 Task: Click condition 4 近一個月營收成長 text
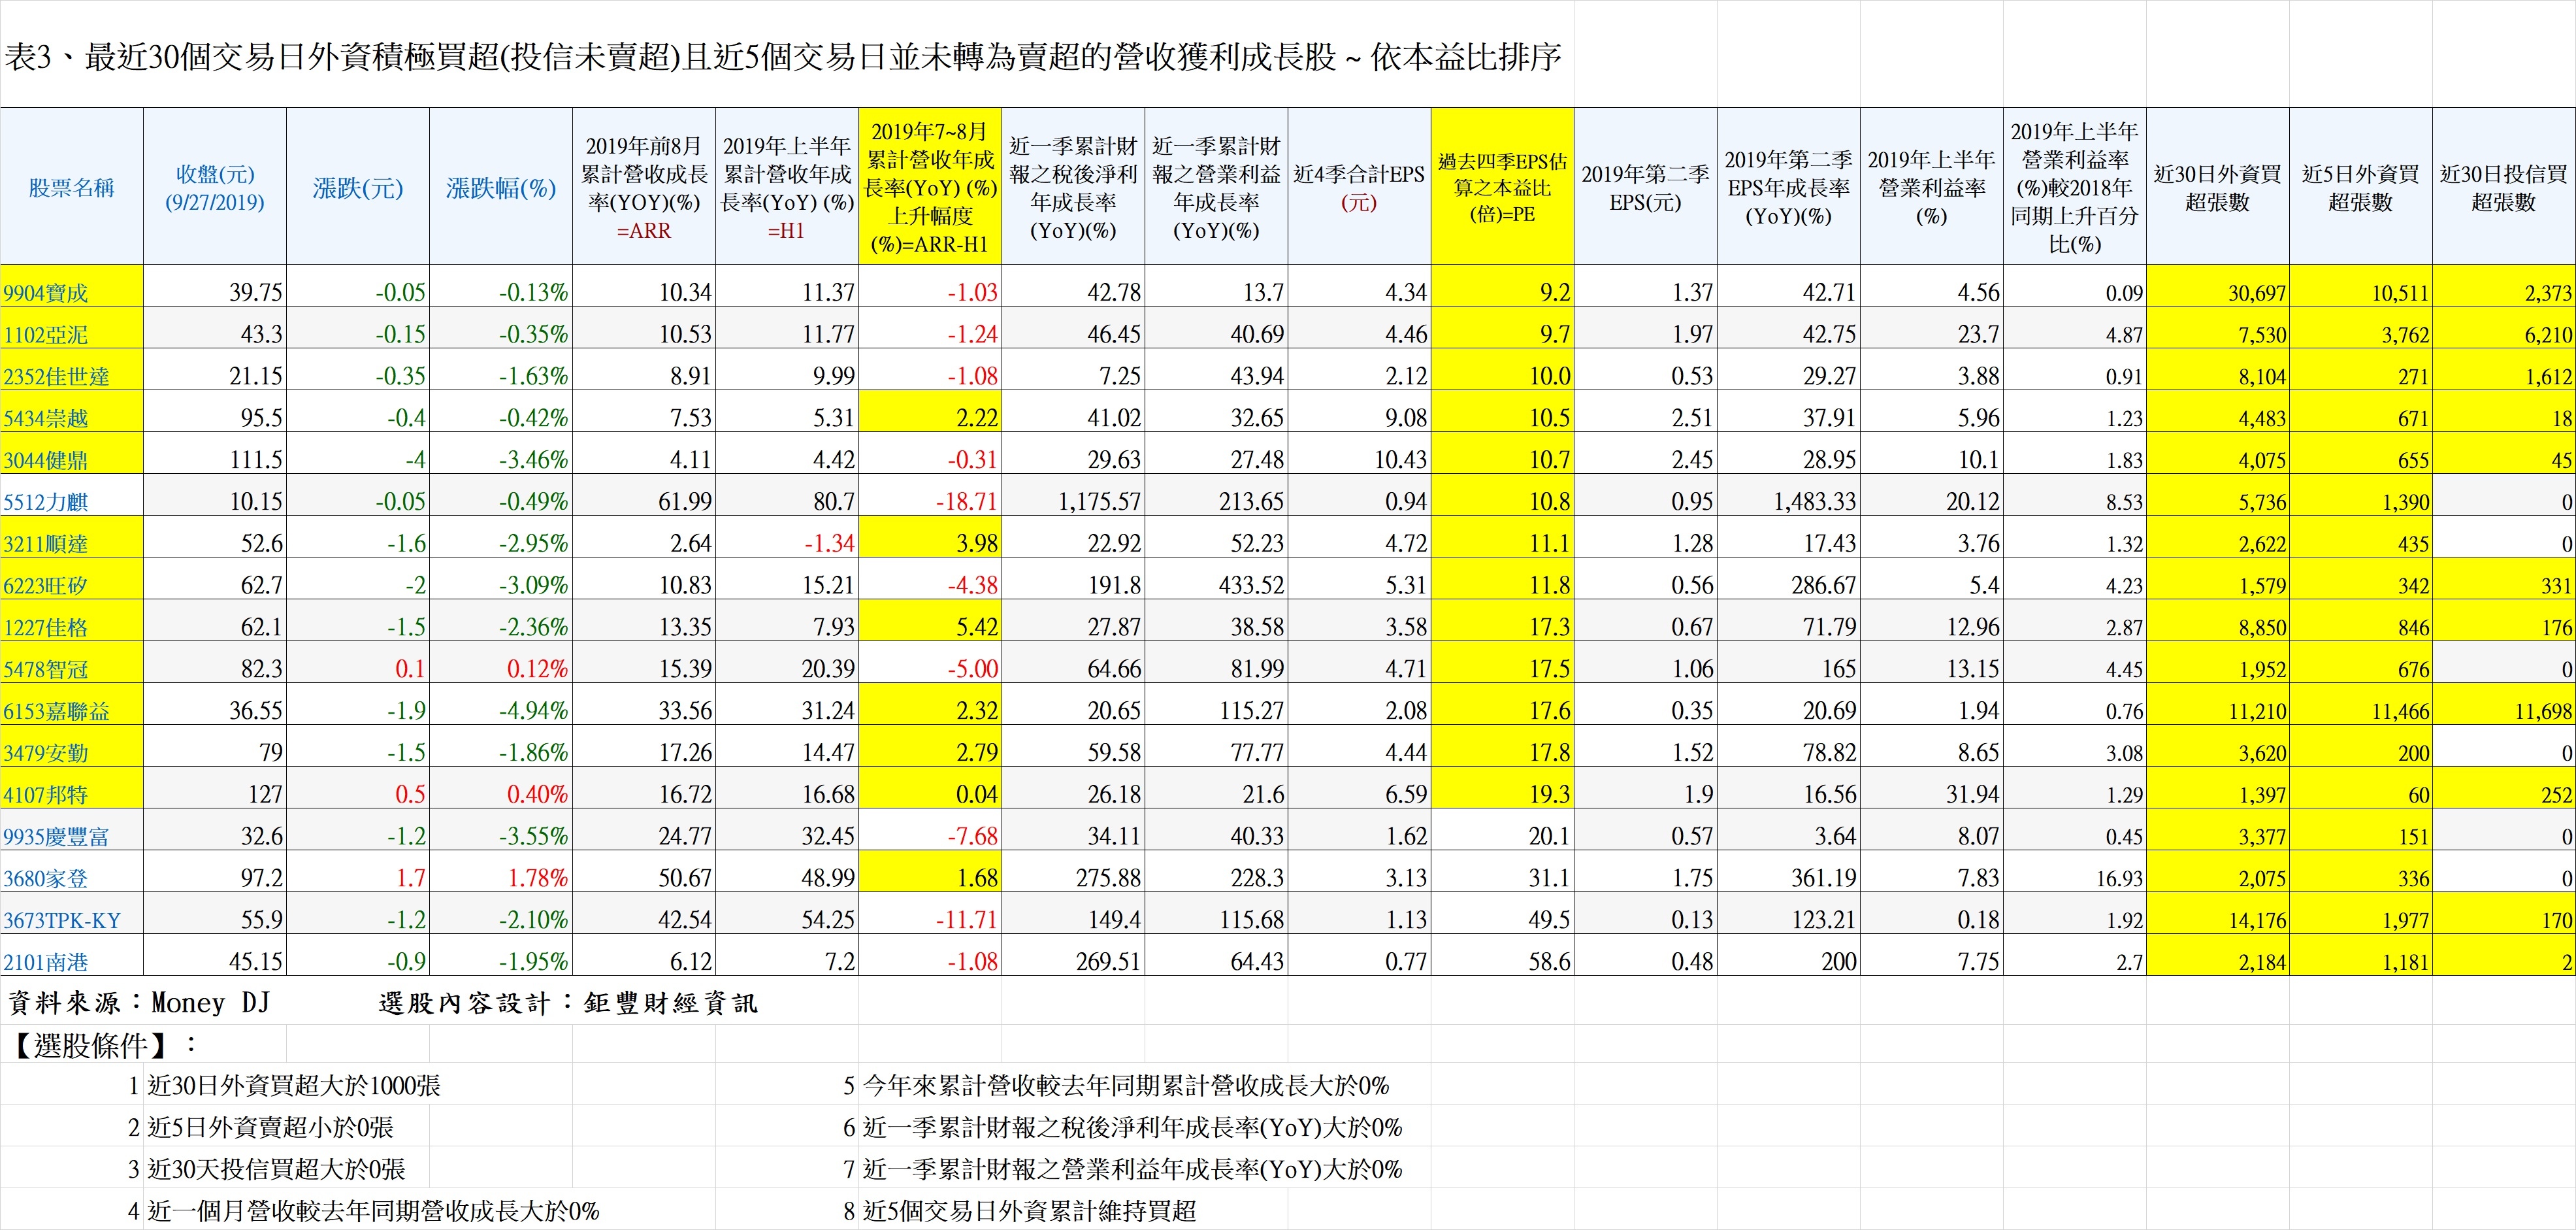point(373,1212)
